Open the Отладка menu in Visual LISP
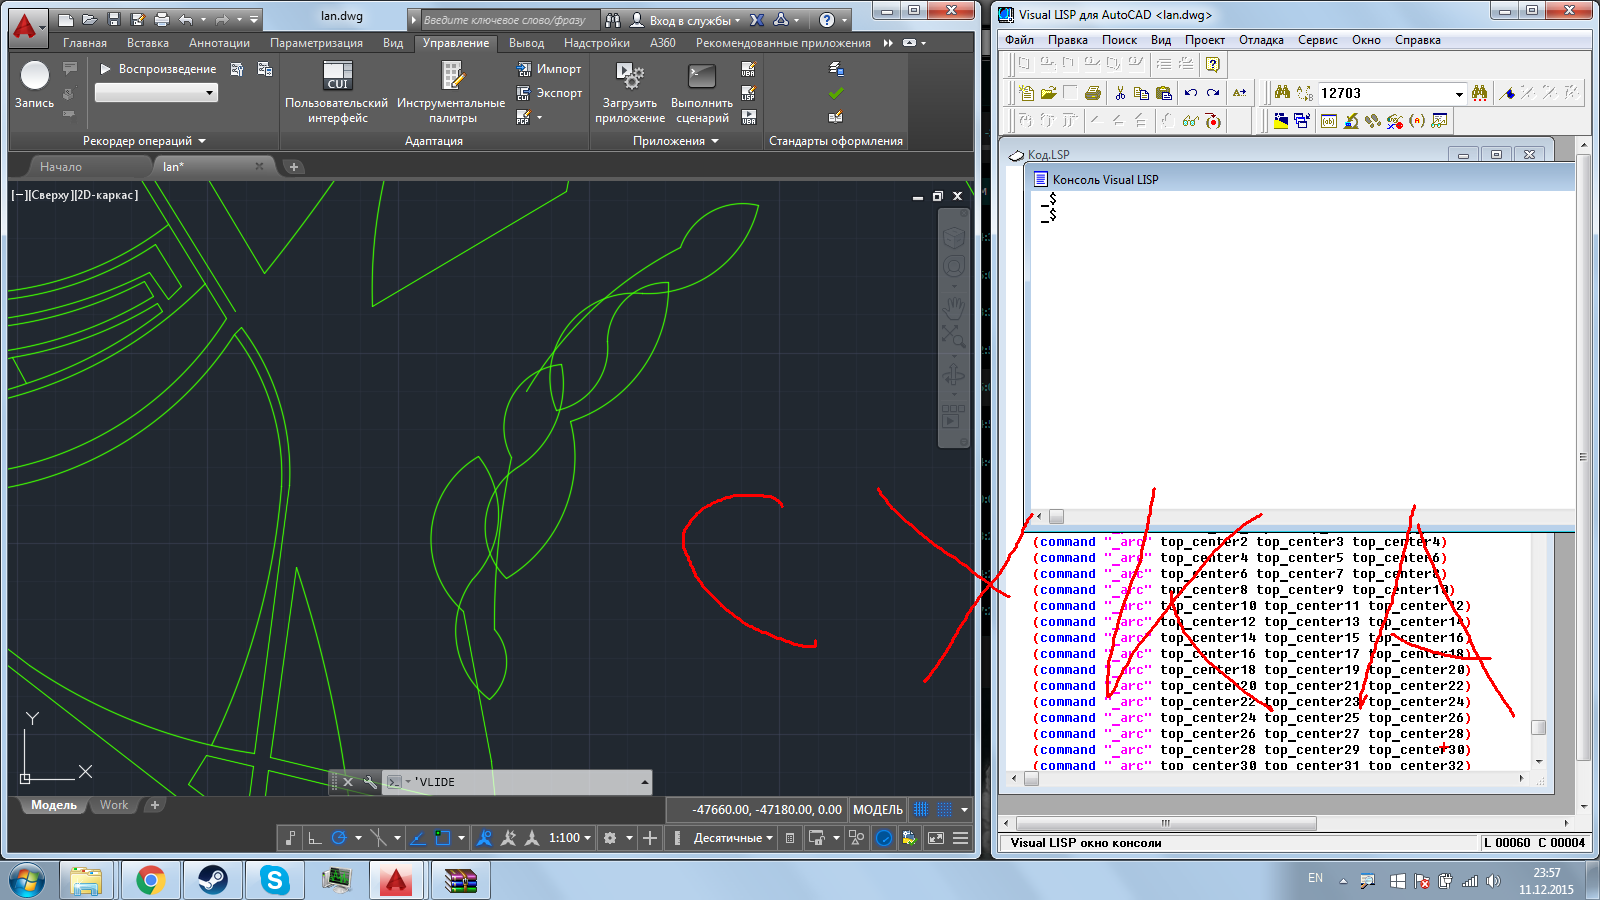Screen dimensions: 1600x900 1261,40
